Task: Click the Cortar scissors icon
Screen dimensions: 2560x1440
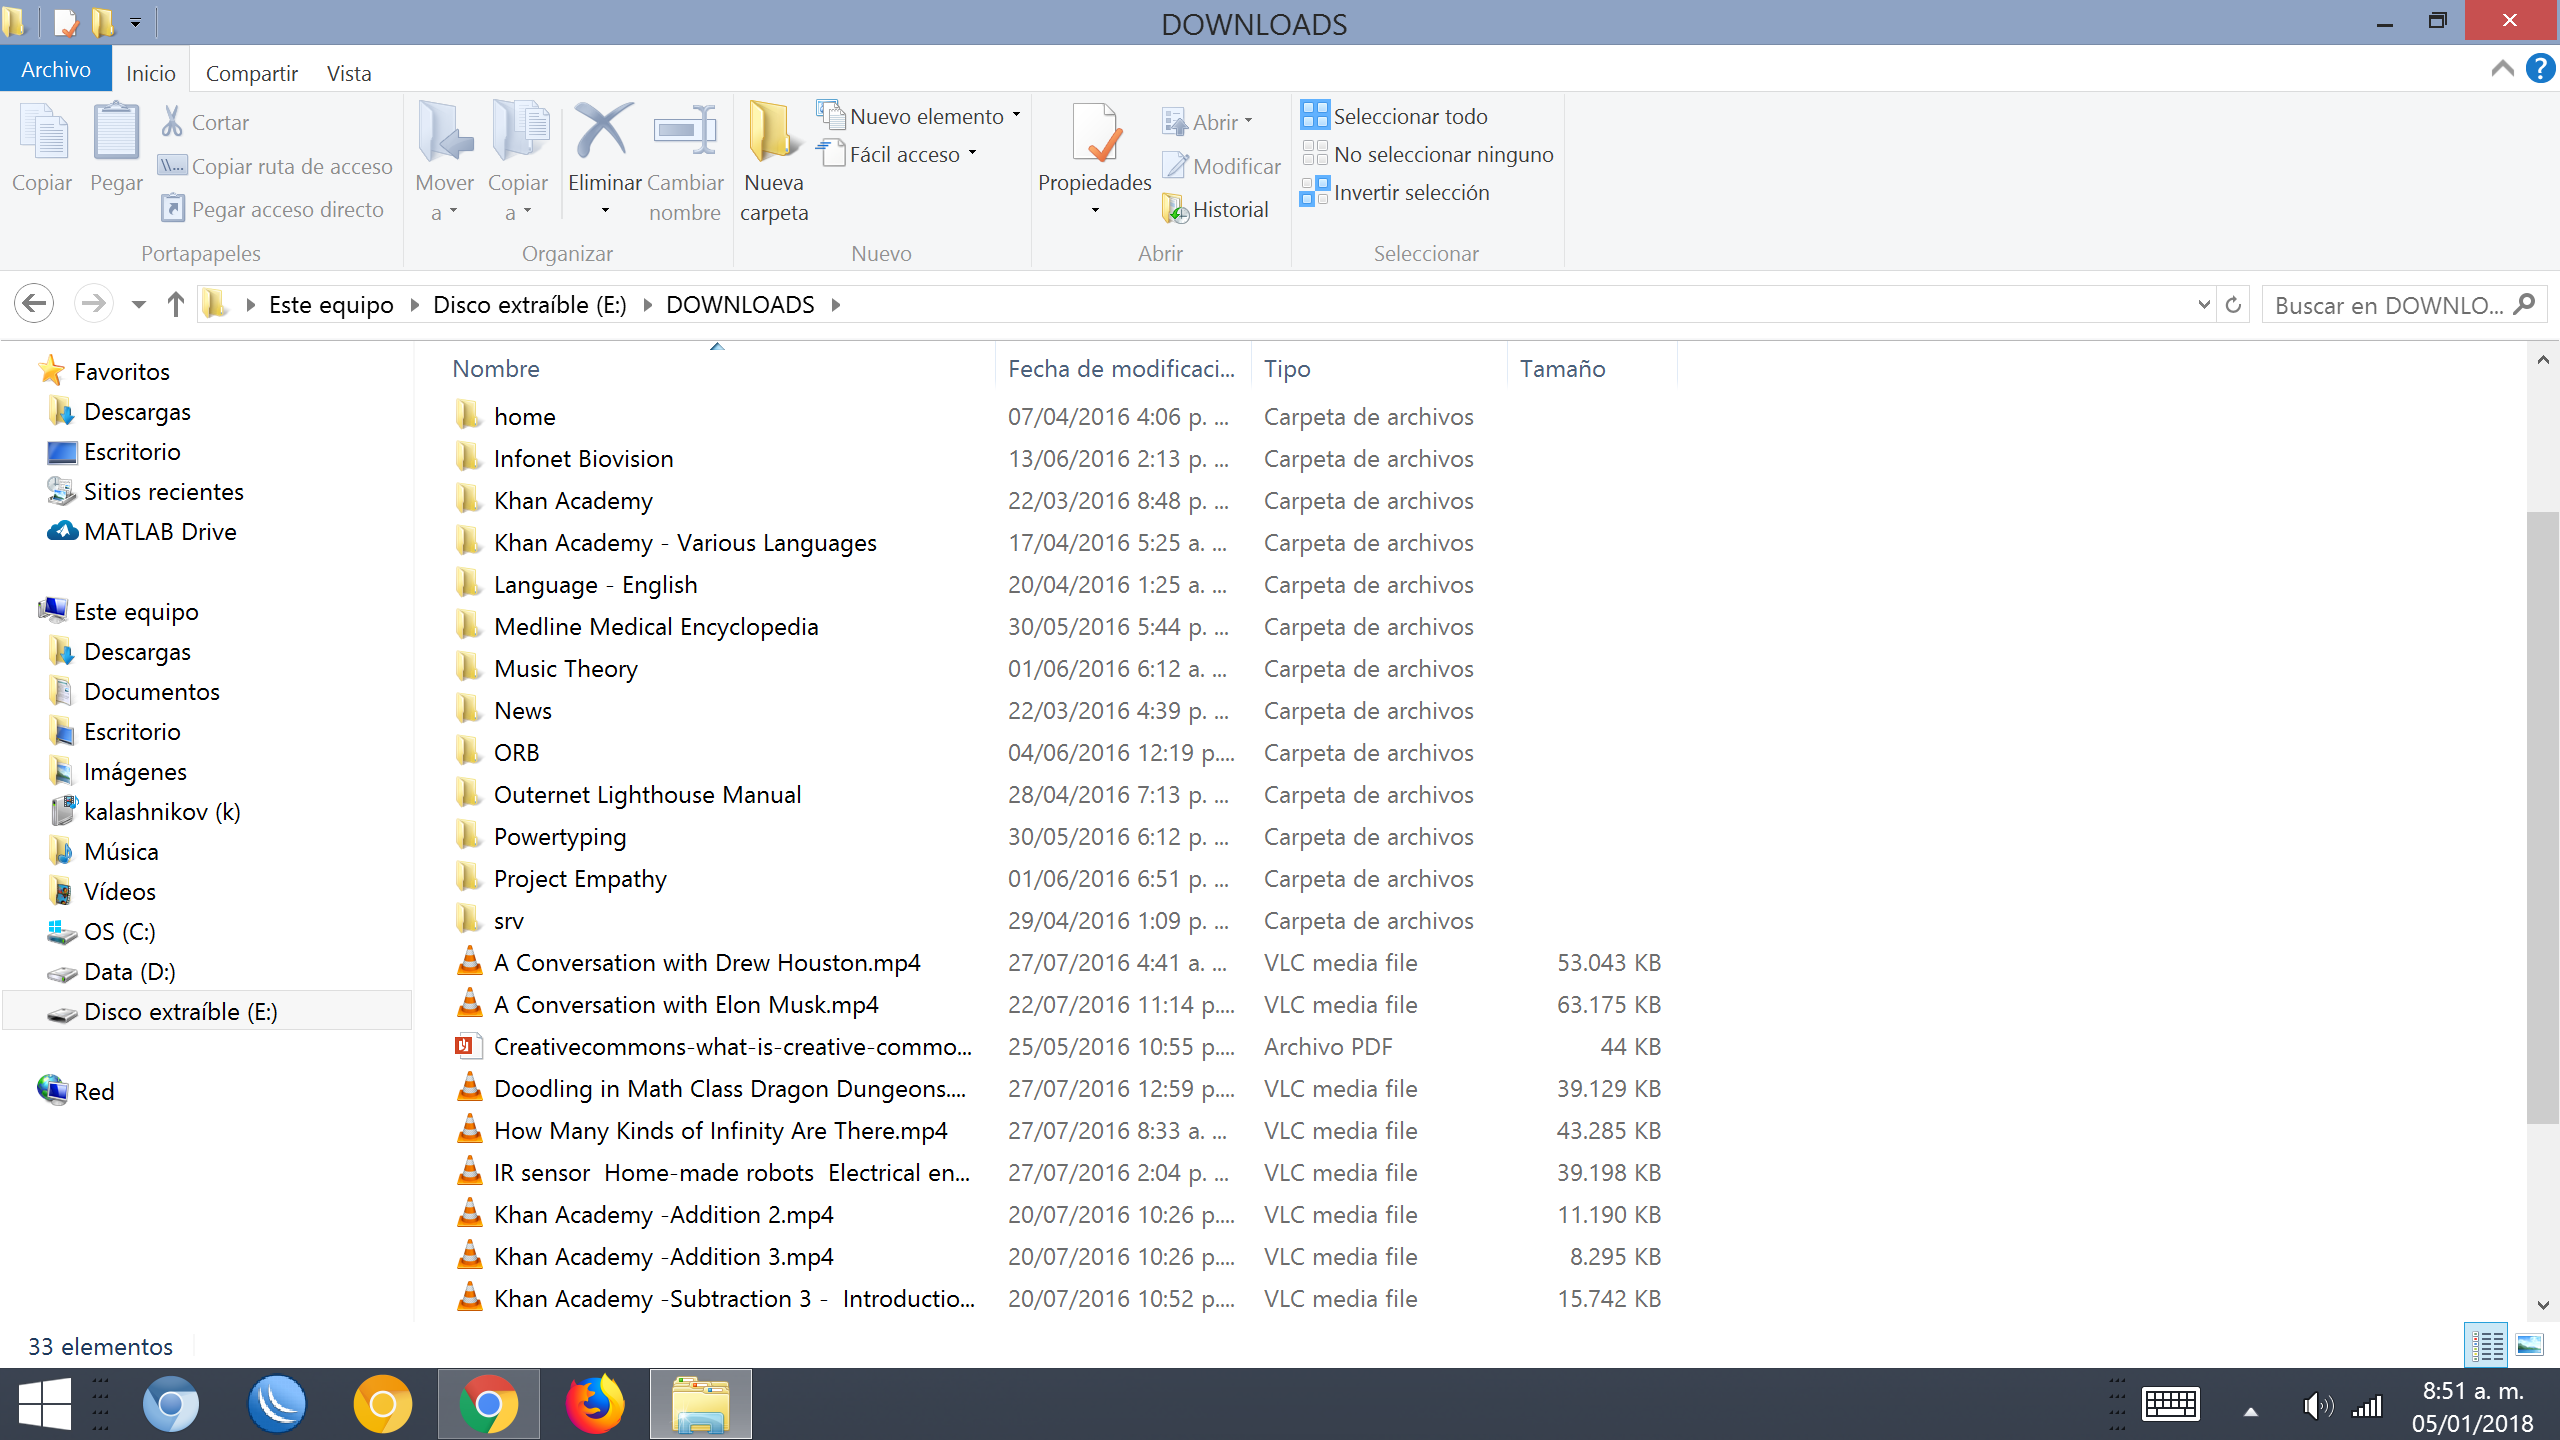Action: [172, 122]
